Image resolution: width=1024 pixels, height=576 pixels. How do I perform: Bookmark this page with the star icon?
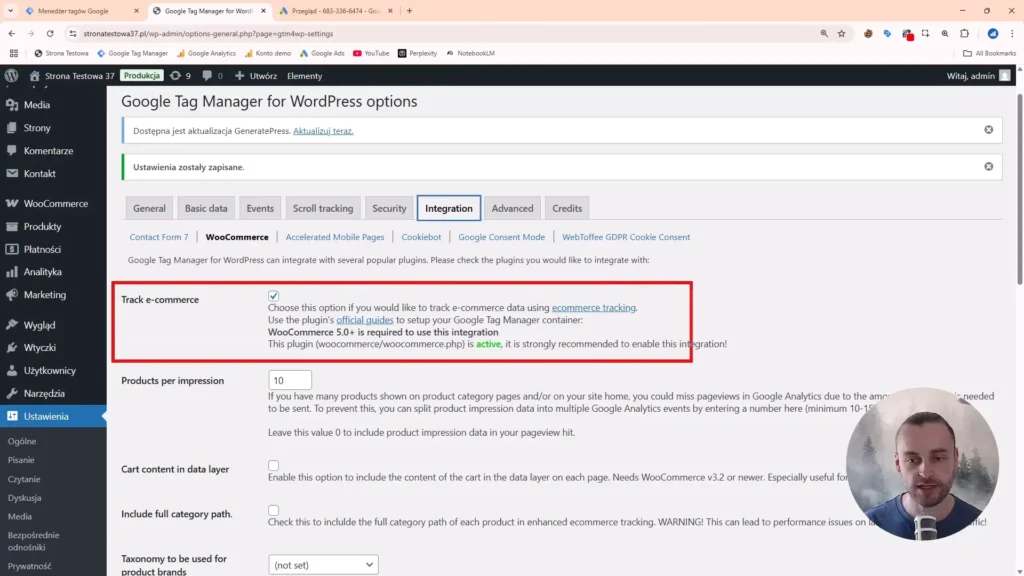[x=842, y=33]
